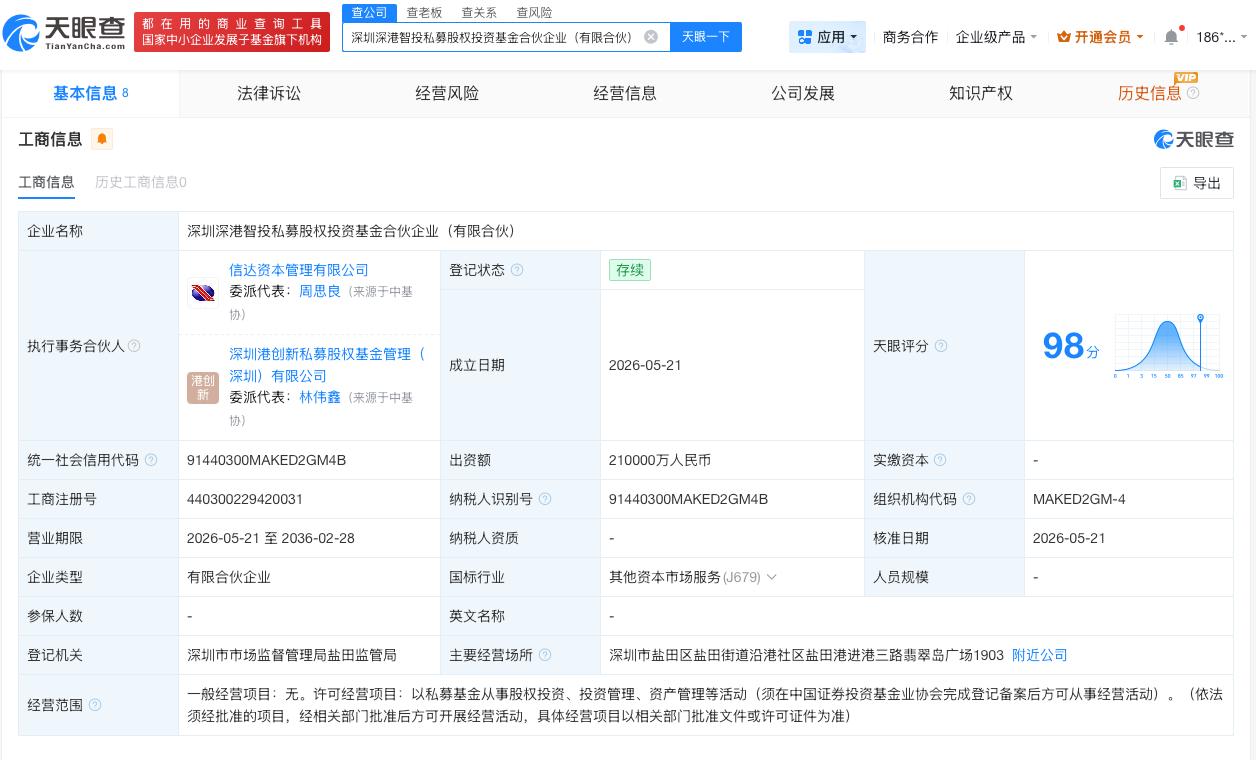1256x760 pixels.
Task: Click help icon next to 纳税人识别号
Action: click(x=545, y=499)
